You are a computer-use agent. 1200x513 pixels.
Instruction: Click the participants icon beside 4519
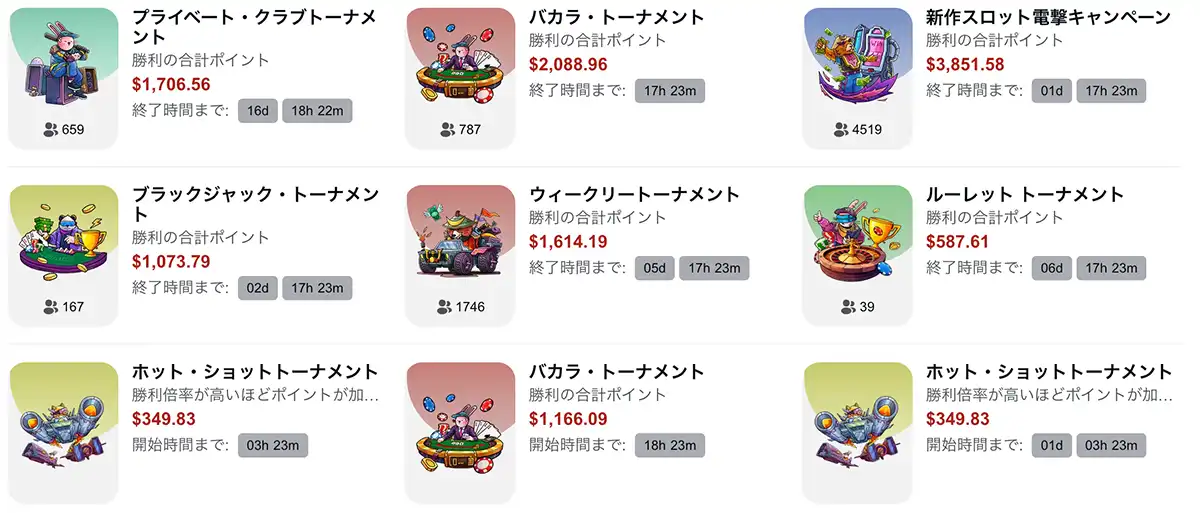pyautogui.click(x=842, y=130)
